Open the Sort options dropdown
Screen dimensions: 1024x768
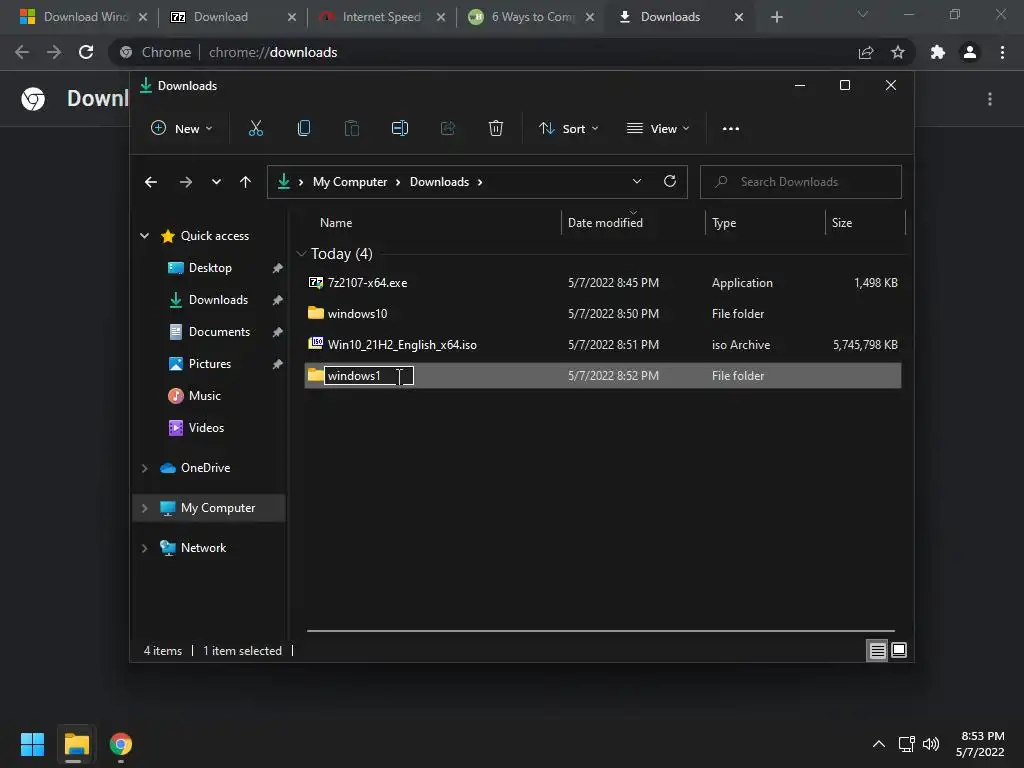568,129
